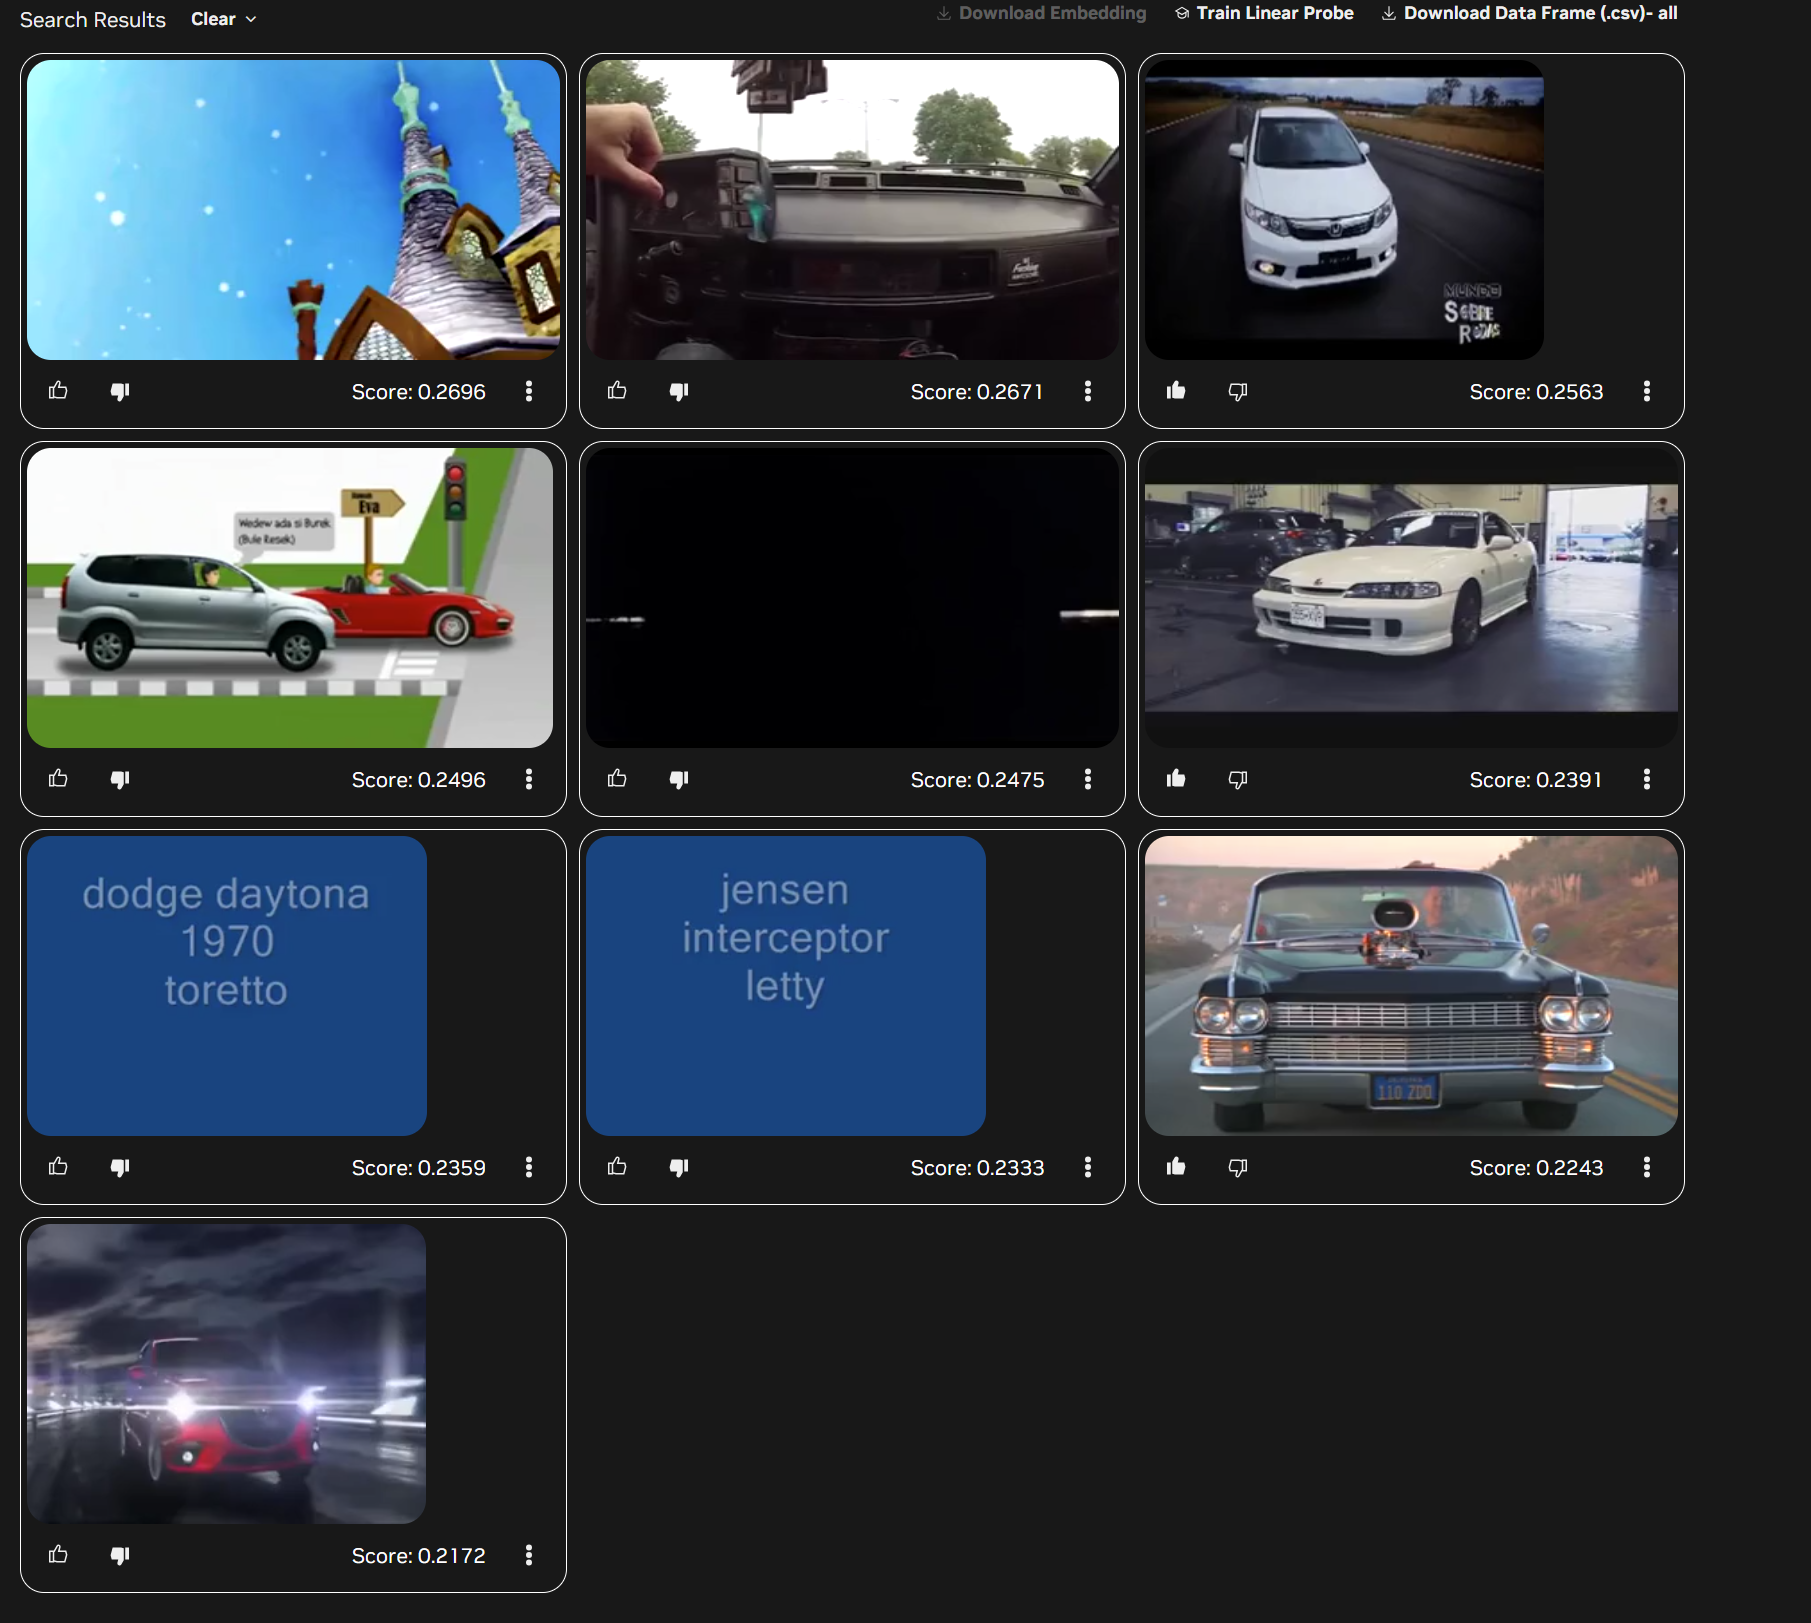Remove like from white Honda Civic result
Screen dimensions: 1811x1623
point(1176,391)
